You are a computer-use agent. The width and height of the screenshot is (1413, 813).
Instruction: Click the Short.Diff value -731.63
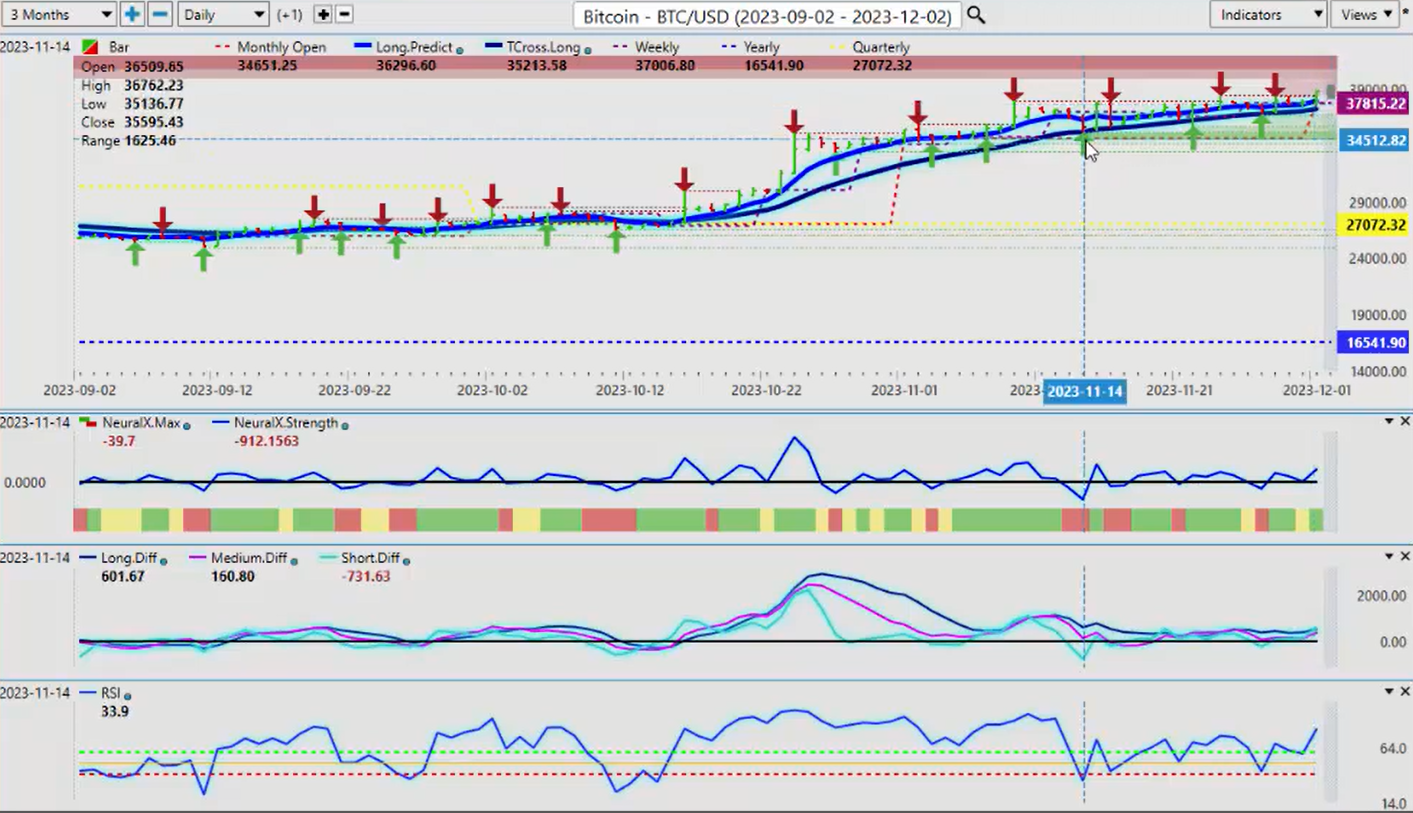[x=364, y=577]
